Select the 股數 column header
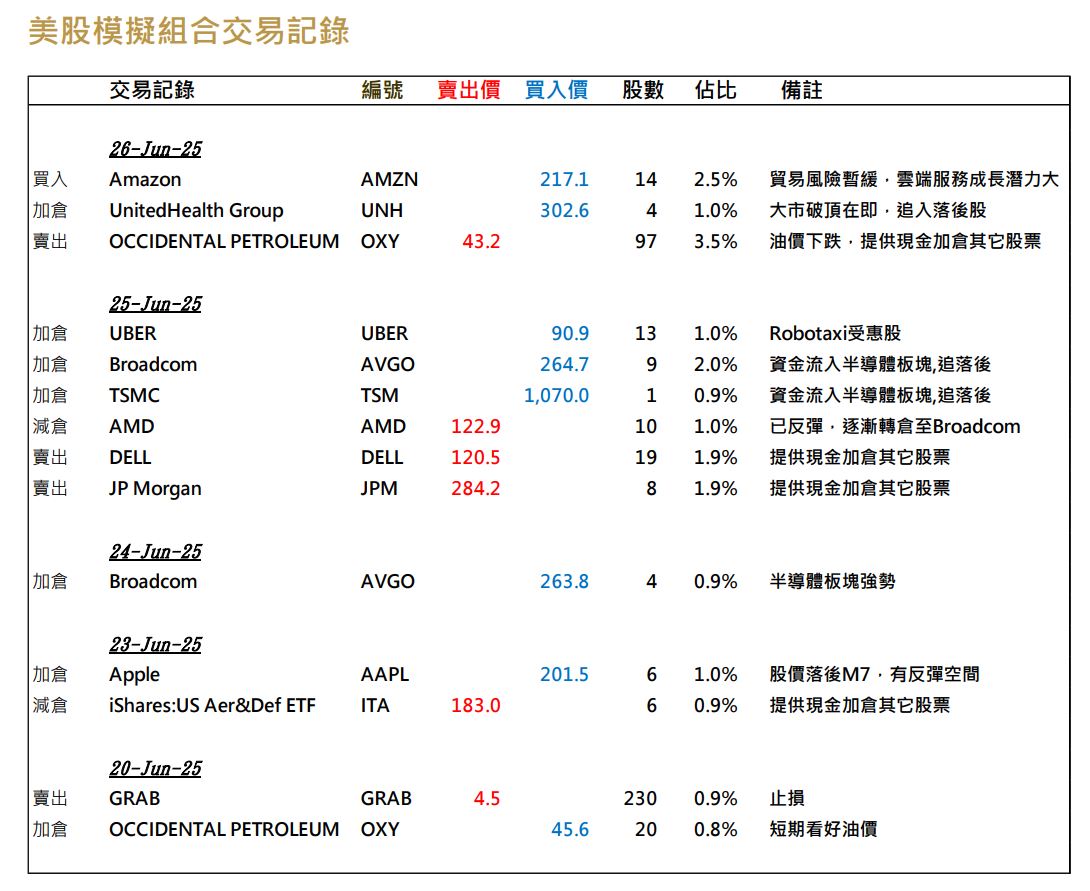The image size is (1090, 891). click(x=643, y=90)
